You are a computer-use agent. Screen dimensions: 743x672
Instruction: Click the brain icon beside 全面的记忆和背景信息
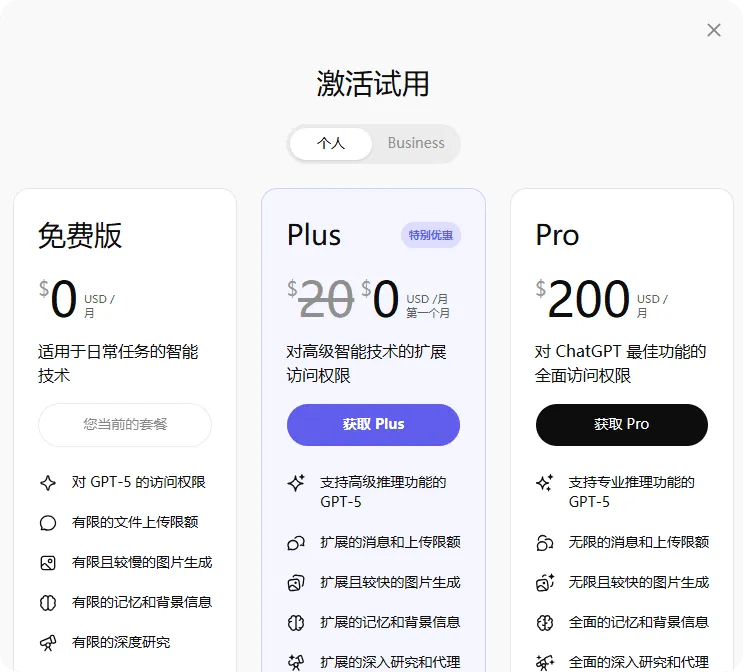(544, 623)
